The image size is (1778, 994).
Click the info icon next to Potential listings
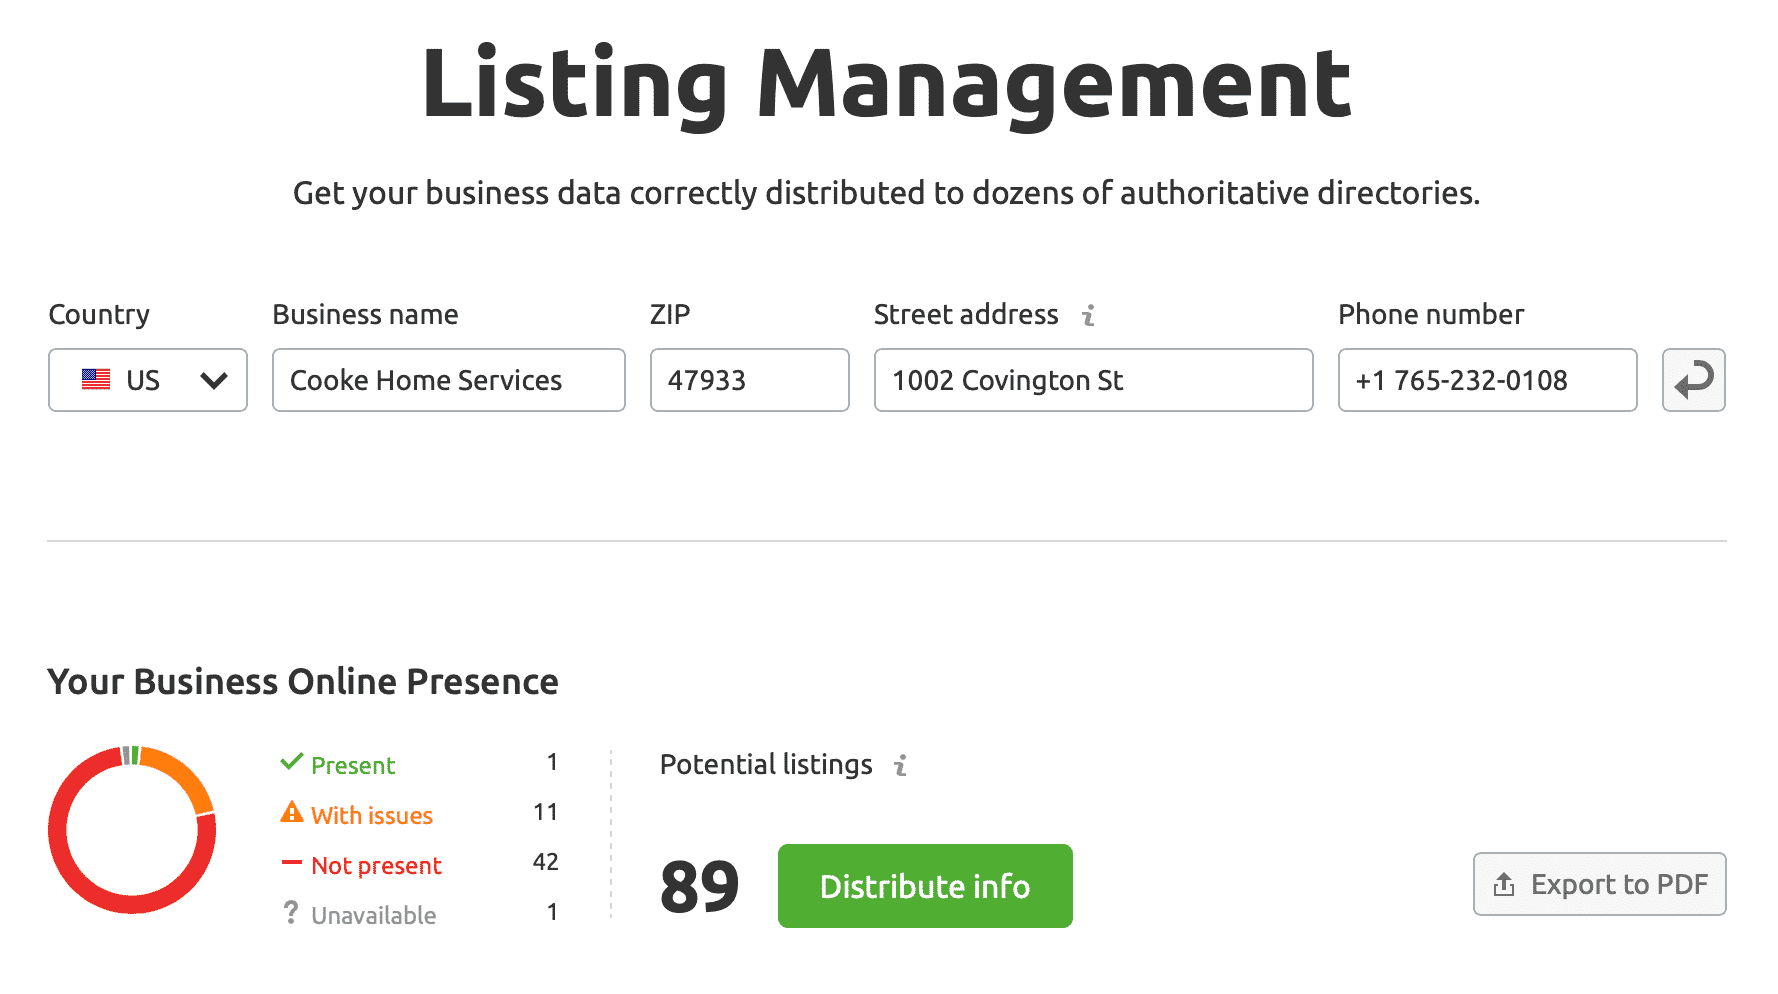click(x=900, y=765)
